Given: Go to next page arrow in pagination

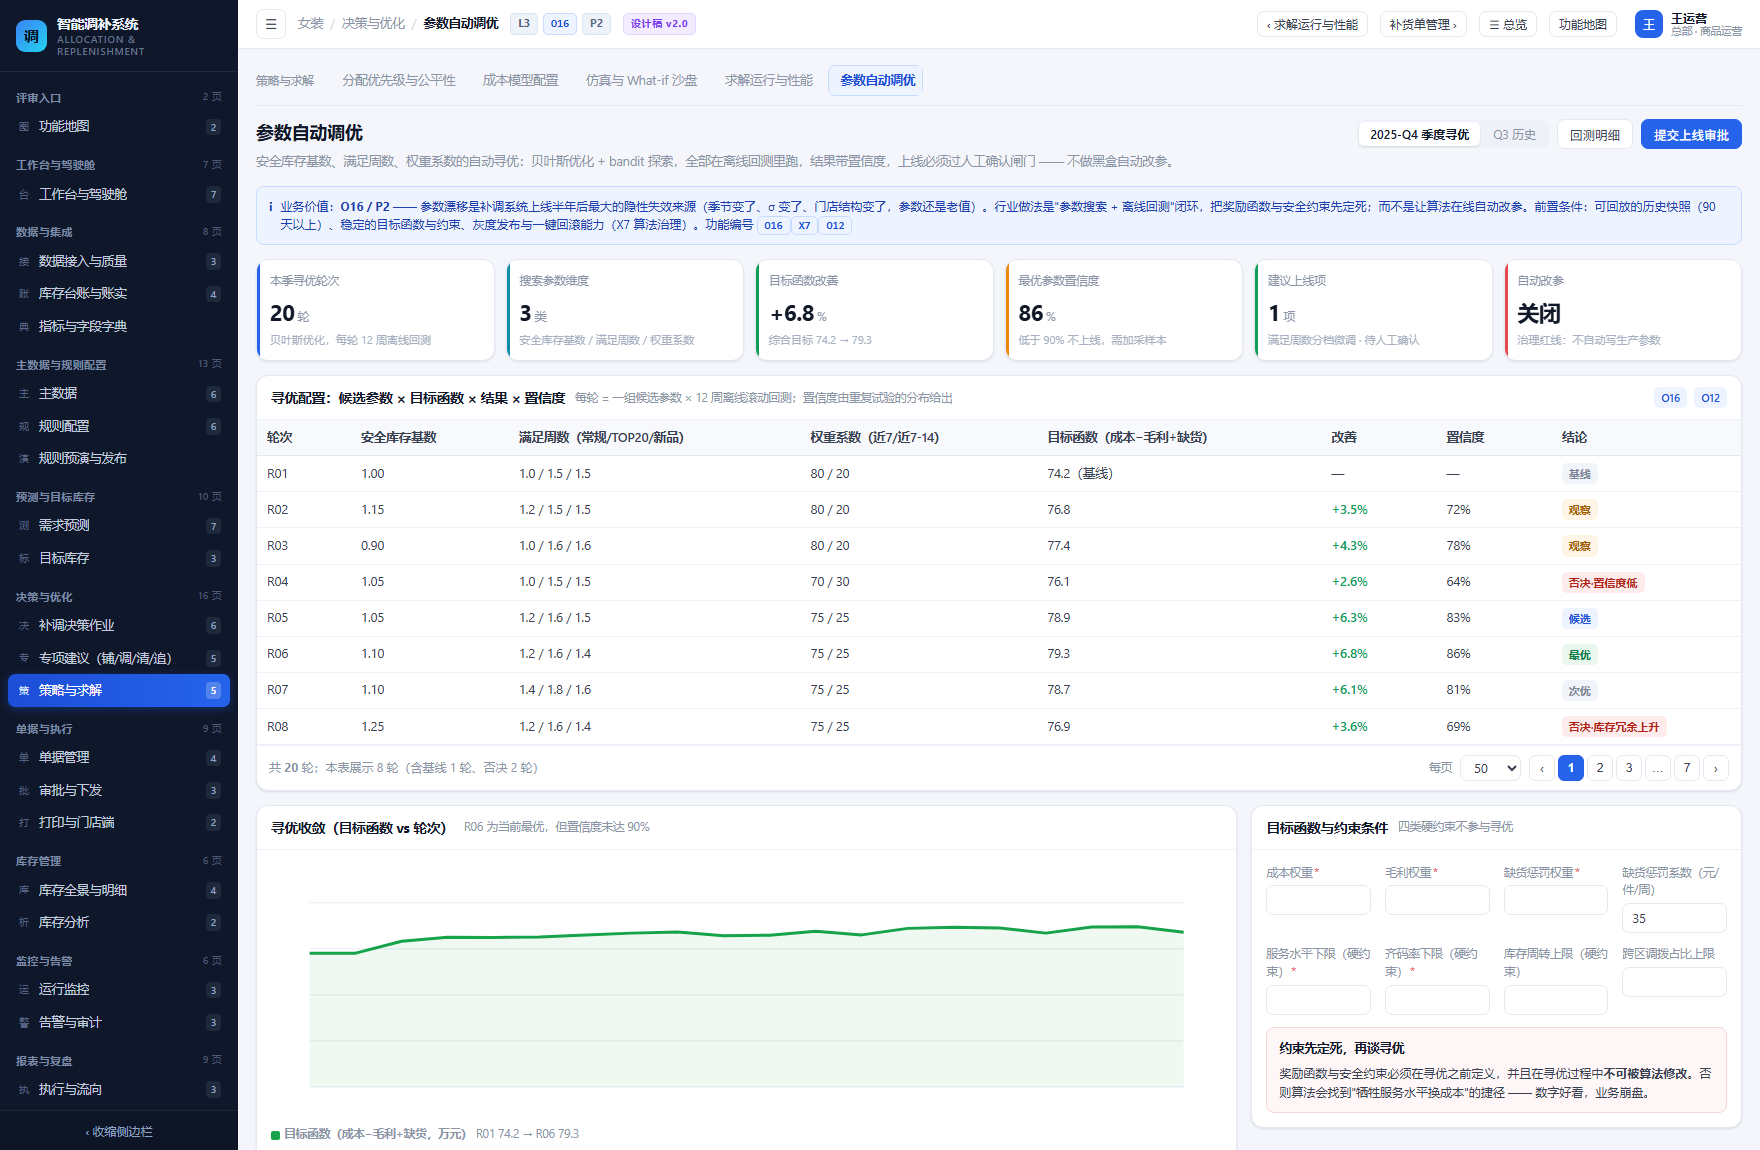Looking at the screenshot, I should click(1716, 768).
